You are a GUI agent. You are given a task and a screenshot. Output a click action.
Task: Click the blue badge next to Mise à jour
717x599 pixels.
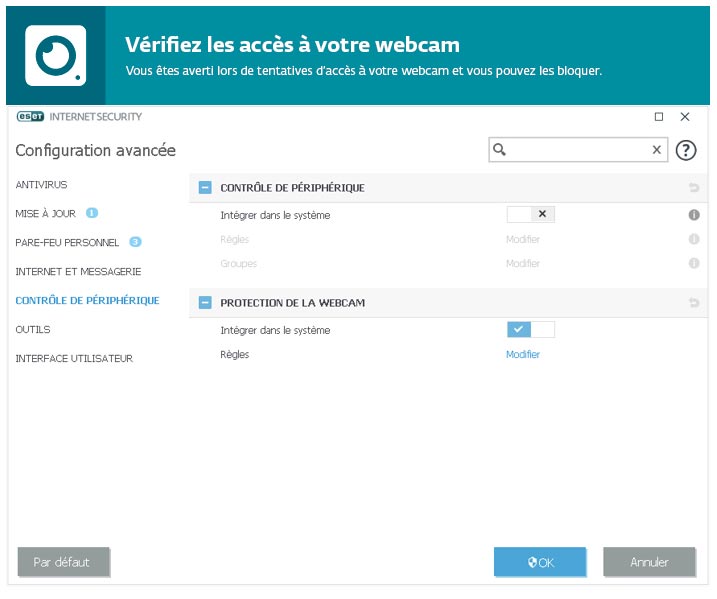pyautogui.click(x=91, y=213)
